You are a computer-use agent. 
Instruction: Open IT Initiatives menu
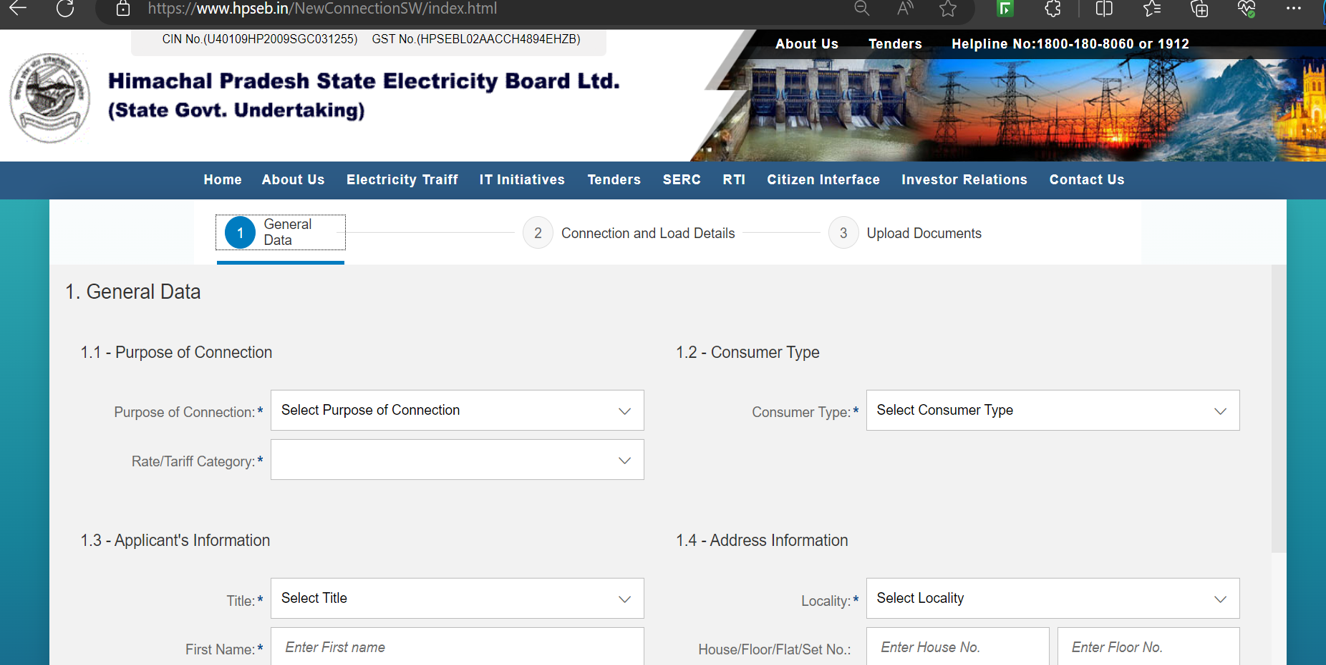coord(522,180)
